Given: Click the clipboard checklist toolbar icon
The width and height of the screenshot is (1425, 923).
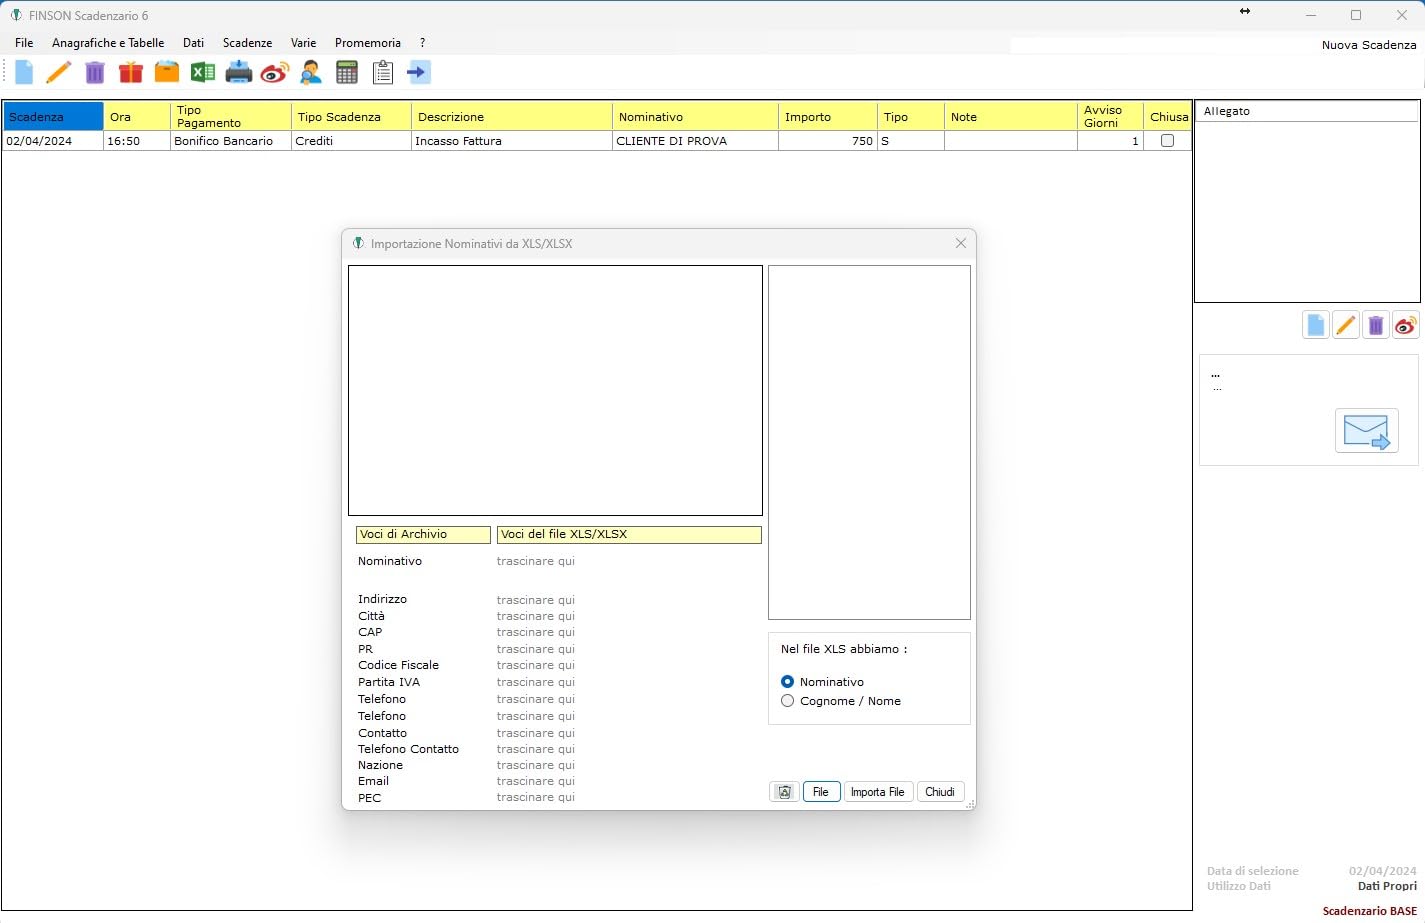Looking at the screenshot, I should coord(382,72).
